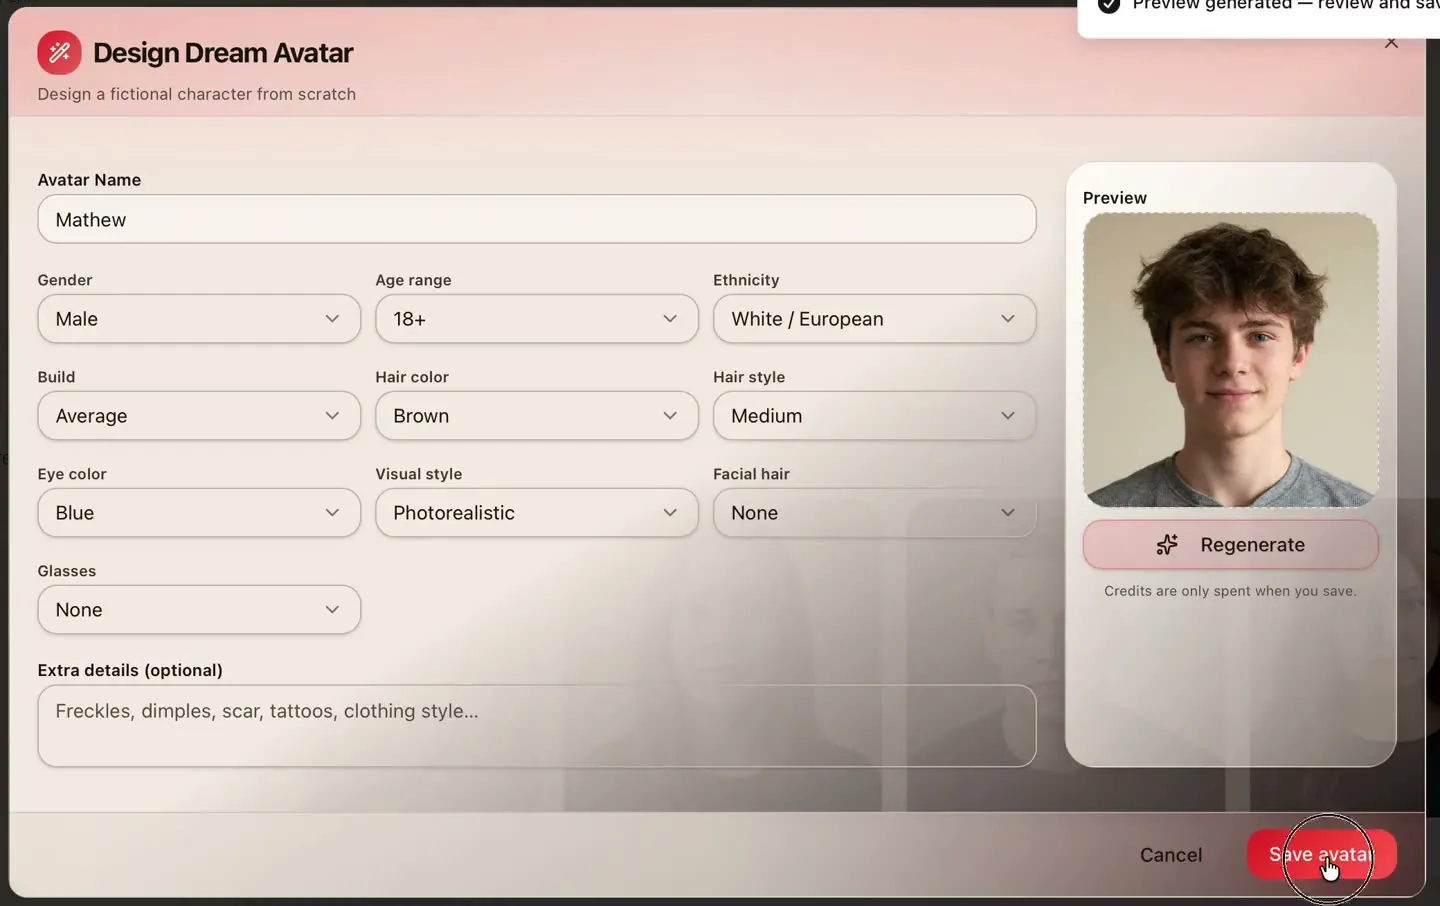Click the checkmark icon in the notification
This screenshot has height=906, width=1440.
point(1109,5)
